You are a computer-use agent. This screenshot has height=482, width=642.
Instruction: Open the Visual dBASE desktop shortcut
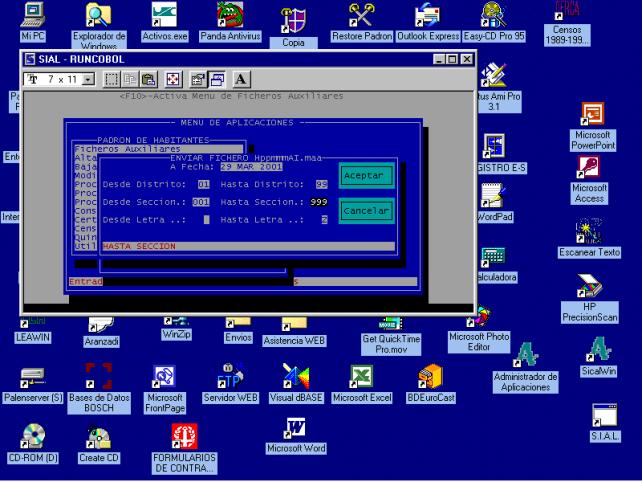[x=296, y=384]
